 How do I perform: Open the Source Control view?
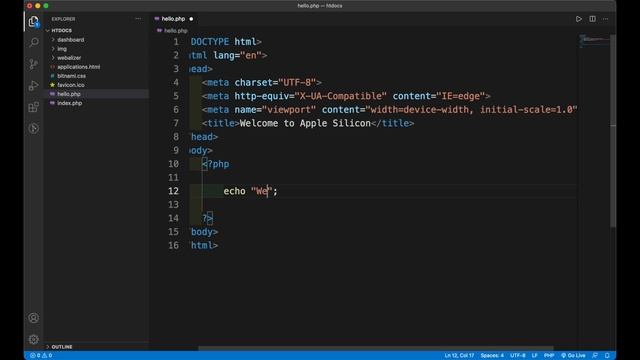click(x=34, y=64)
